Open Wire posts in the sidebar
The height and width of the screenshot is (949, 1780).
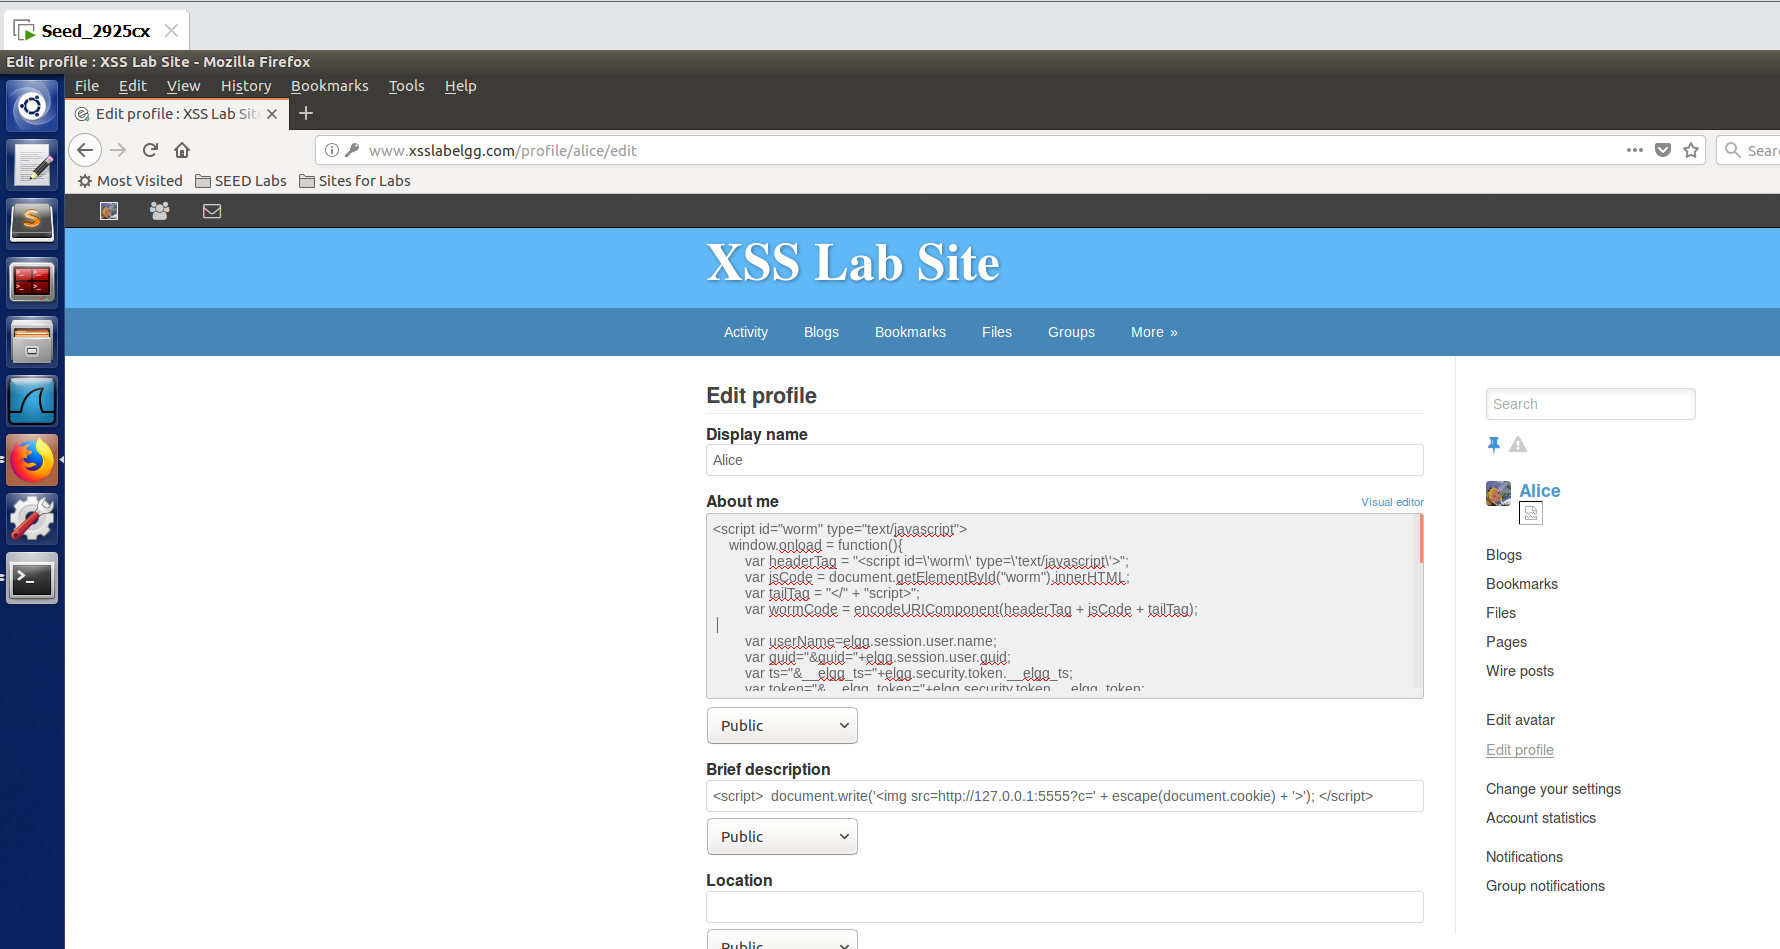pyautogui.click(x=1520, y=671)
